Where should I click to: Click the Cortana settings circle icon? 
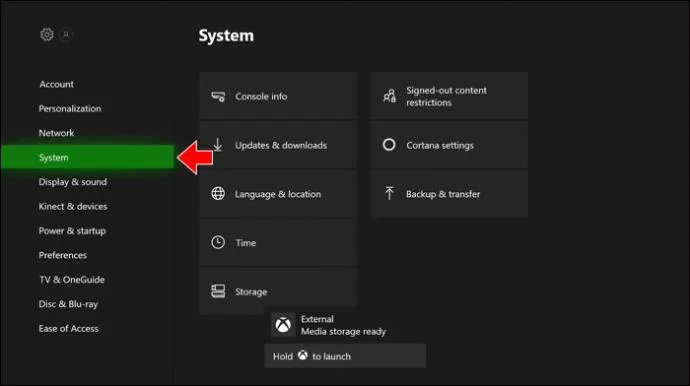click(389, 145)
